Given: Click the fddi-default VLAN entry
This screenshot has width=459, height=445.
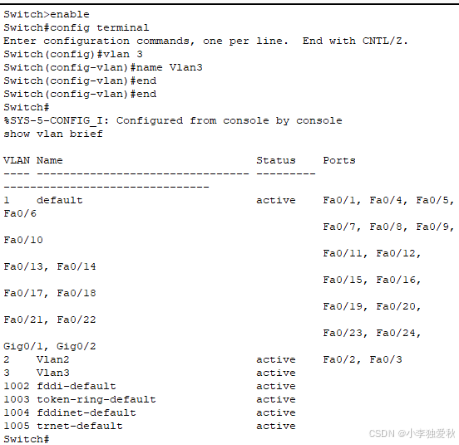Looking at the screenshot, I should coord(76,386).
